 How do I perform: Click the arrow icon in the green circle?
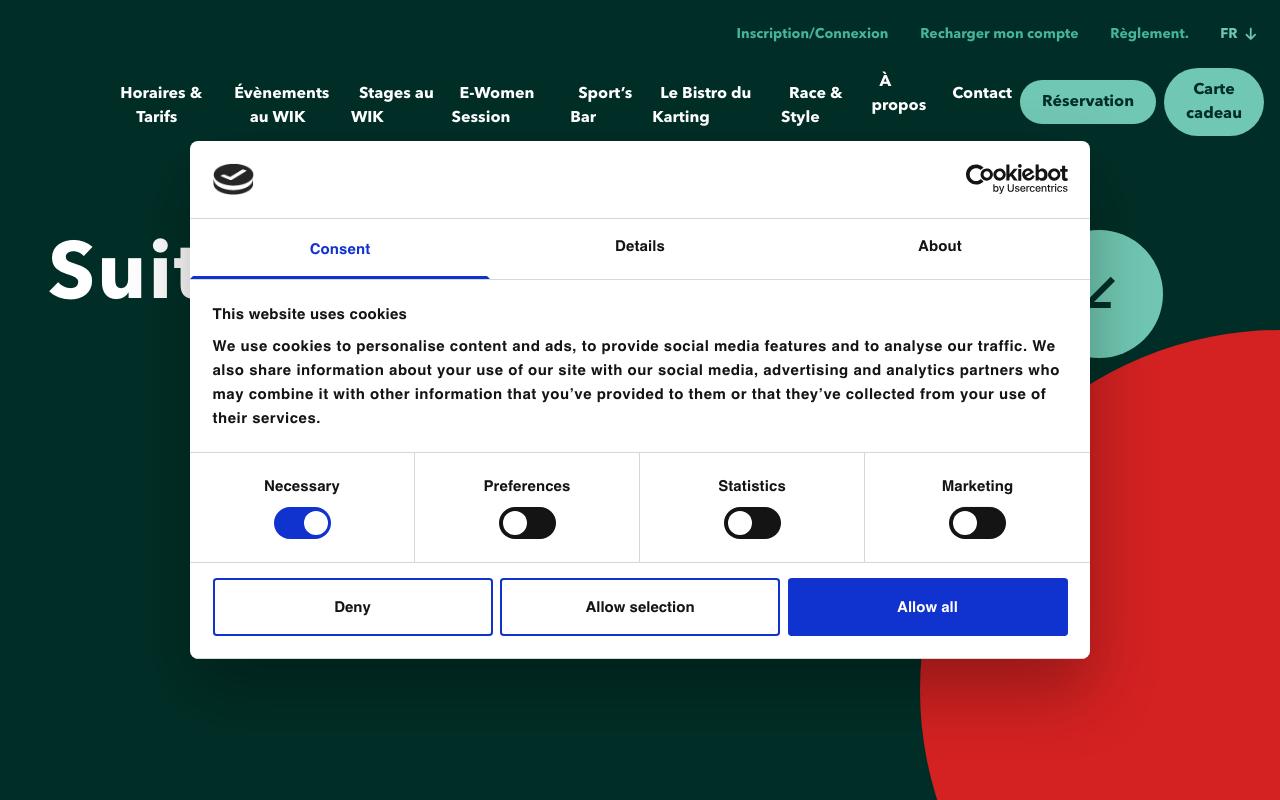tap(1100, 294)
